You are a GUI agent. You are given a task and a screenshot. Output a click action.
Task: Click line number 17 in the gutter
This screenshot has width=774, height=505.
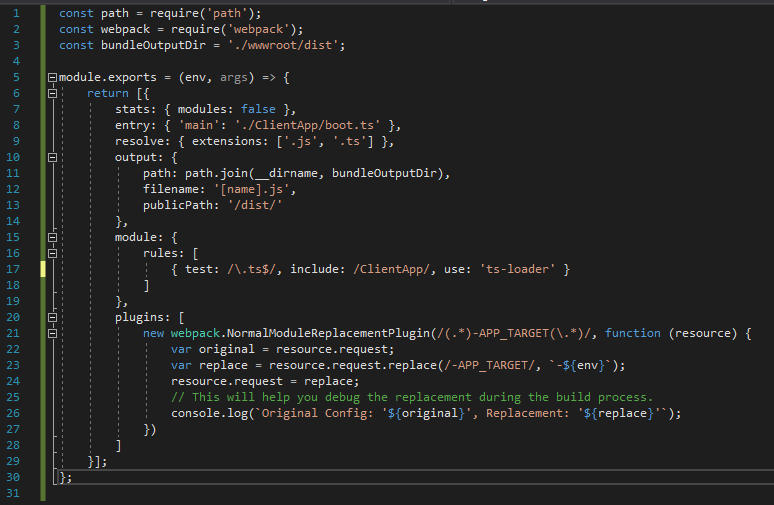(x=13, y=269)
